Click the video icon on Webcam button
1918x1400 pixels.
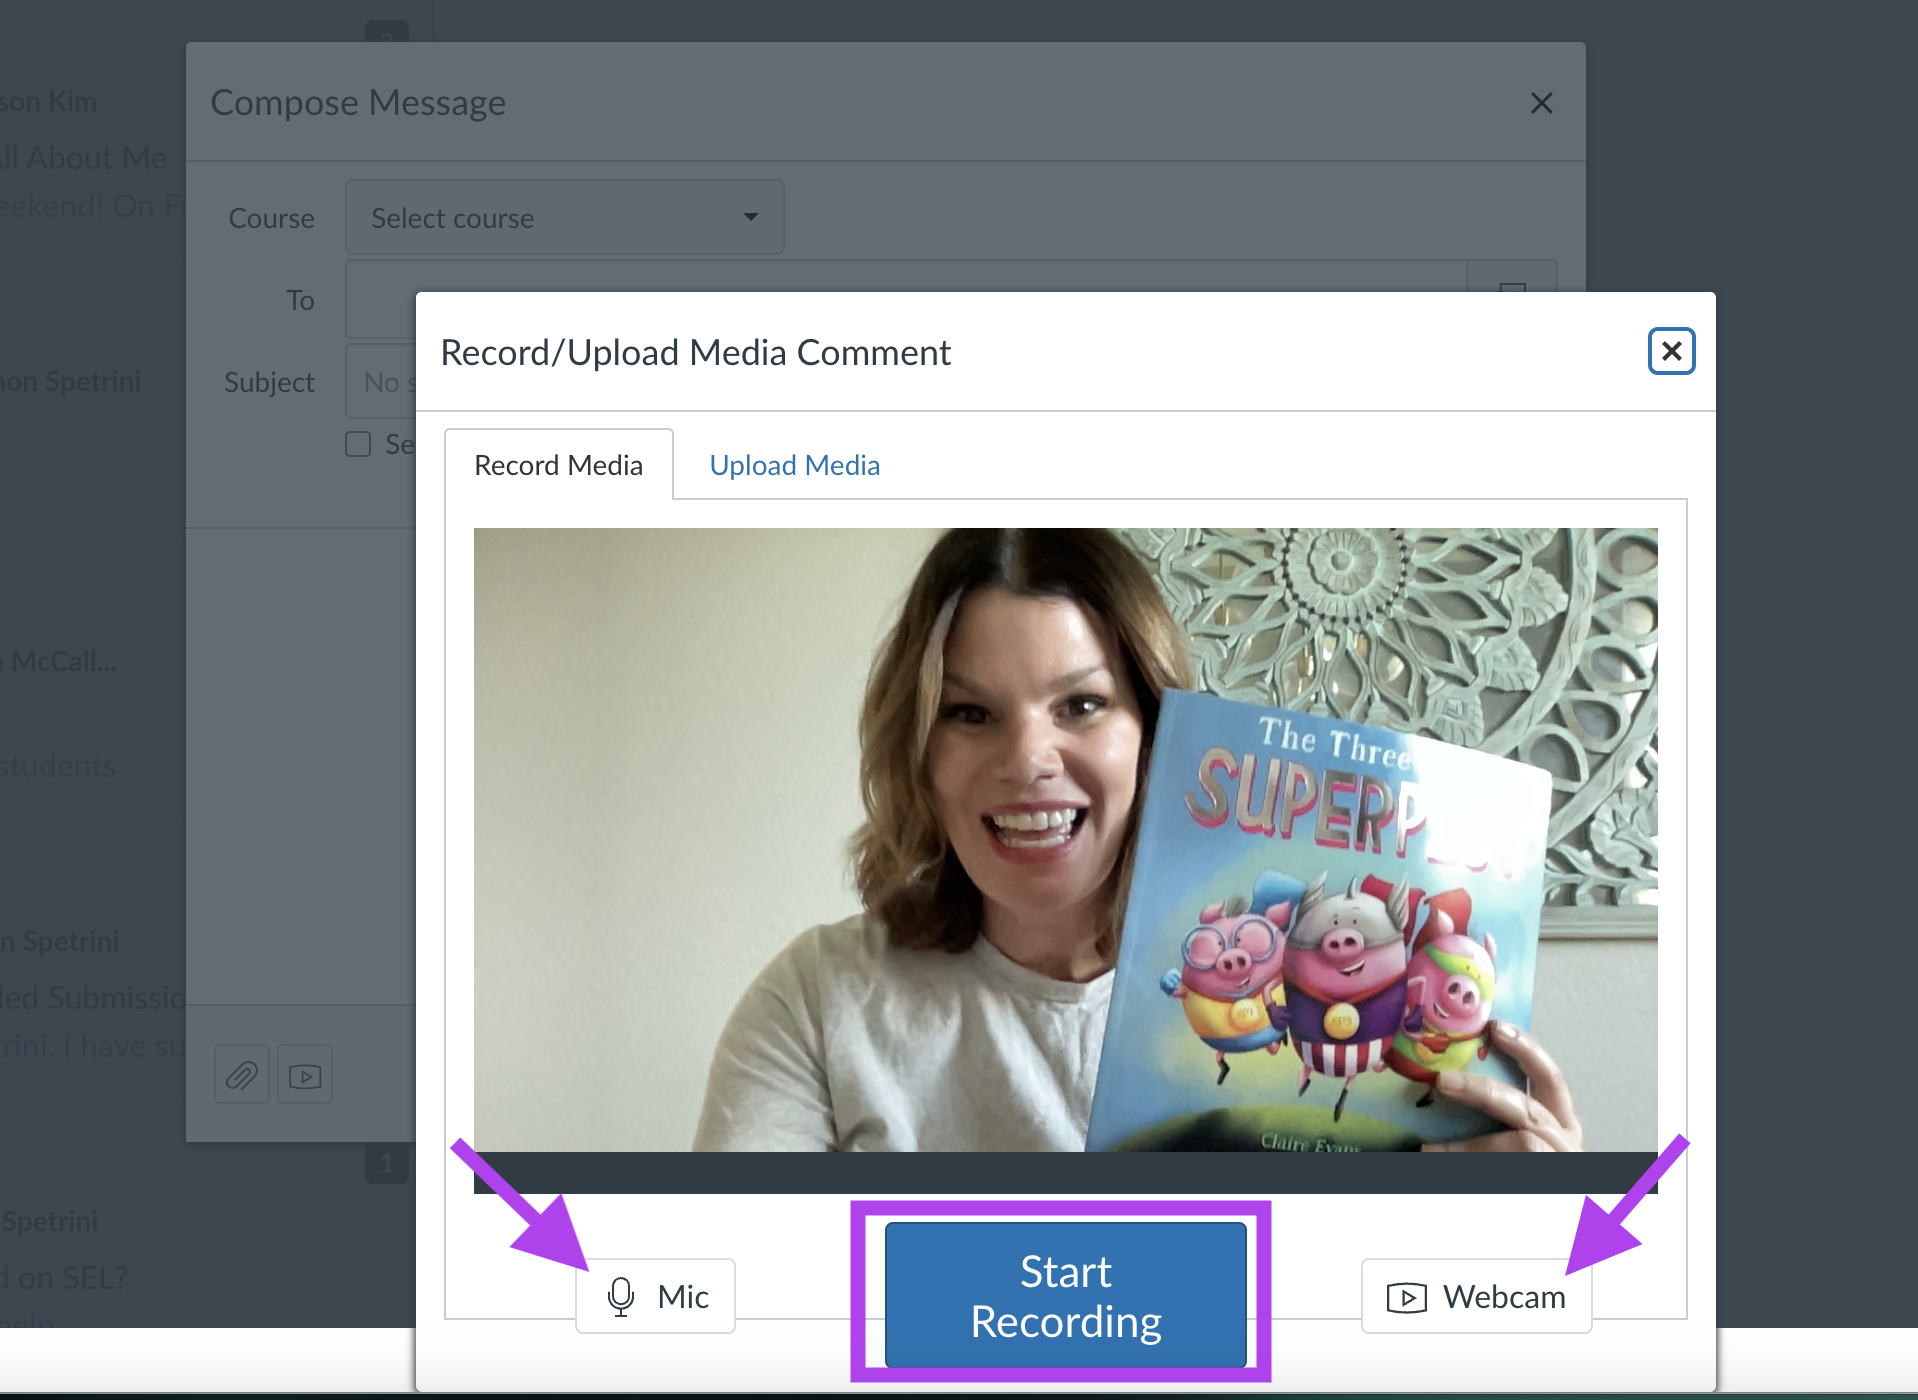1407,1298
